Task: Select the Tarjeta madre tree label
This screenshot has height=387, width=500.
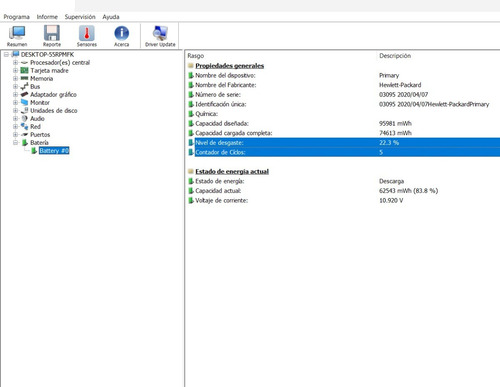Action: (49, 70)
